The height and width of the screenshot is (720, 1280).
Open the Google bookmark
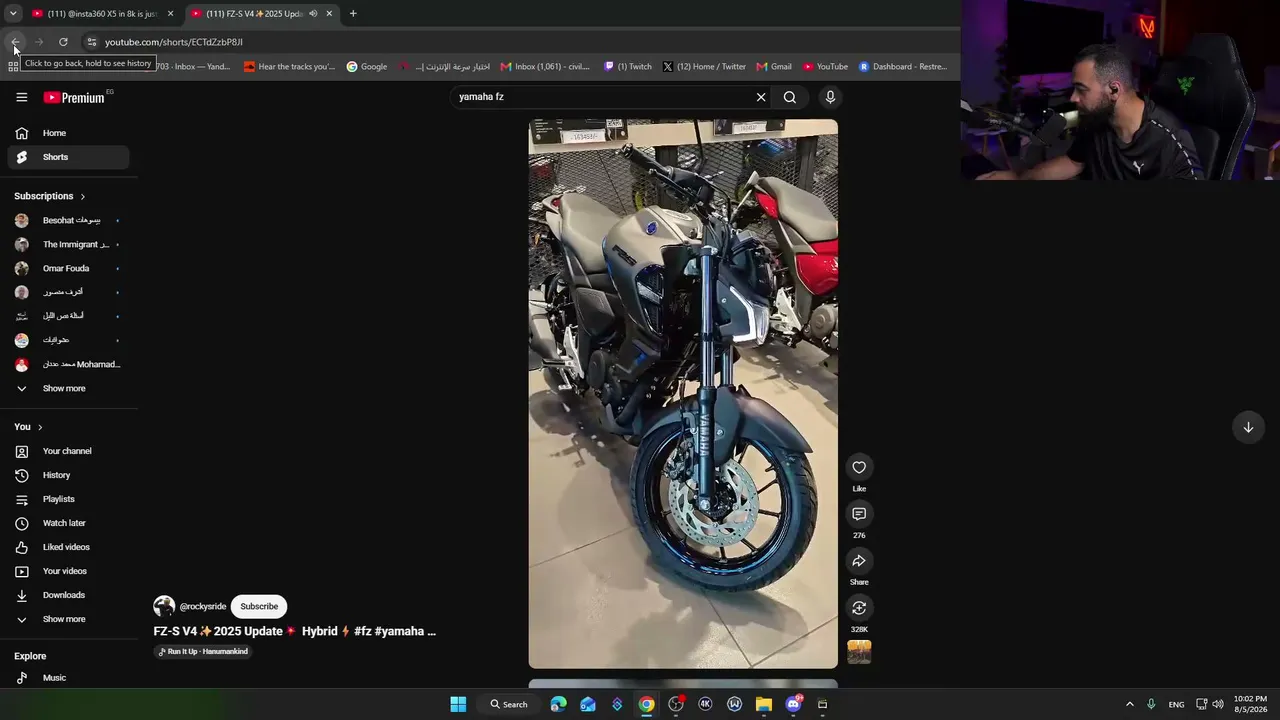pos(367,67)
